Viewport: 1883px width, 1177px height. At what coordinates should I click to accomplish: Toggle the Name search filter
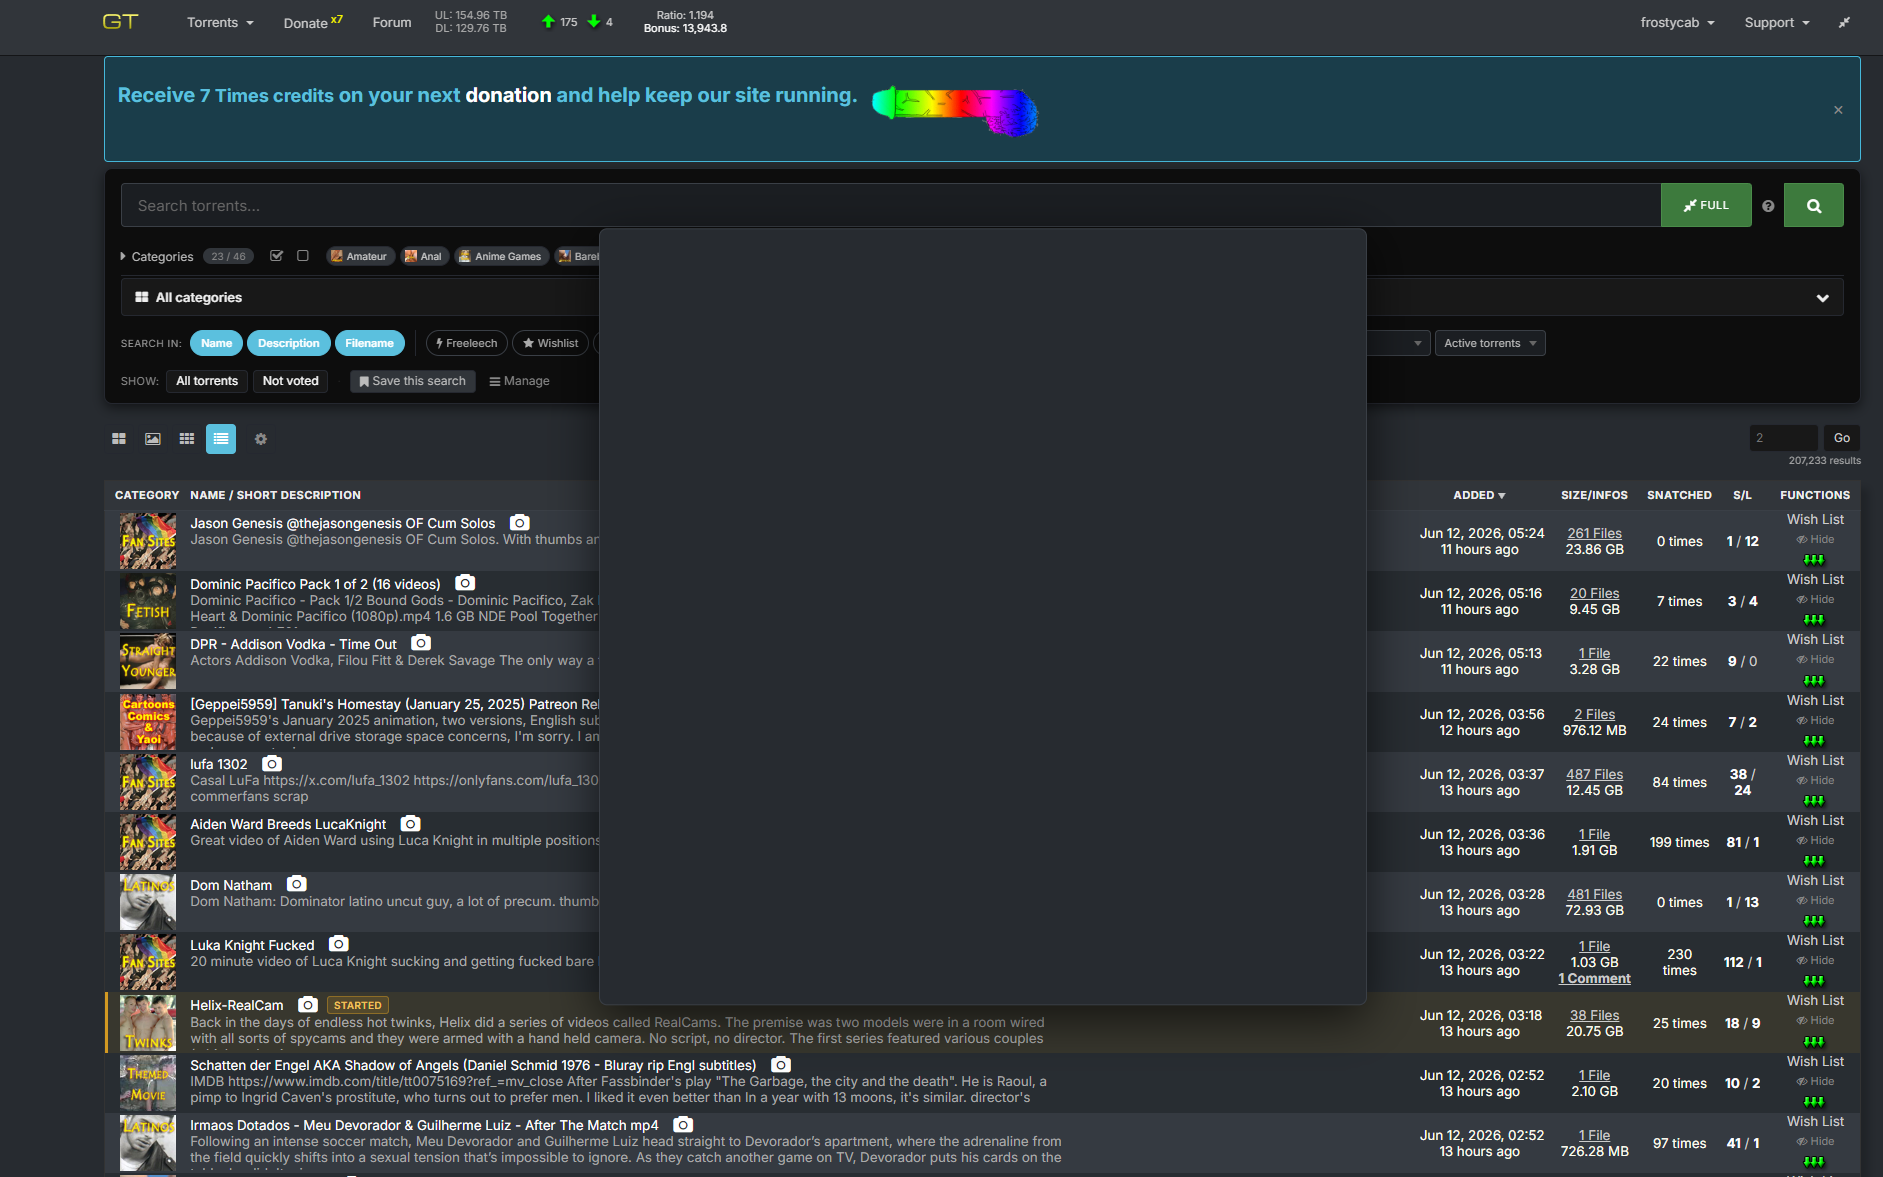216,343
